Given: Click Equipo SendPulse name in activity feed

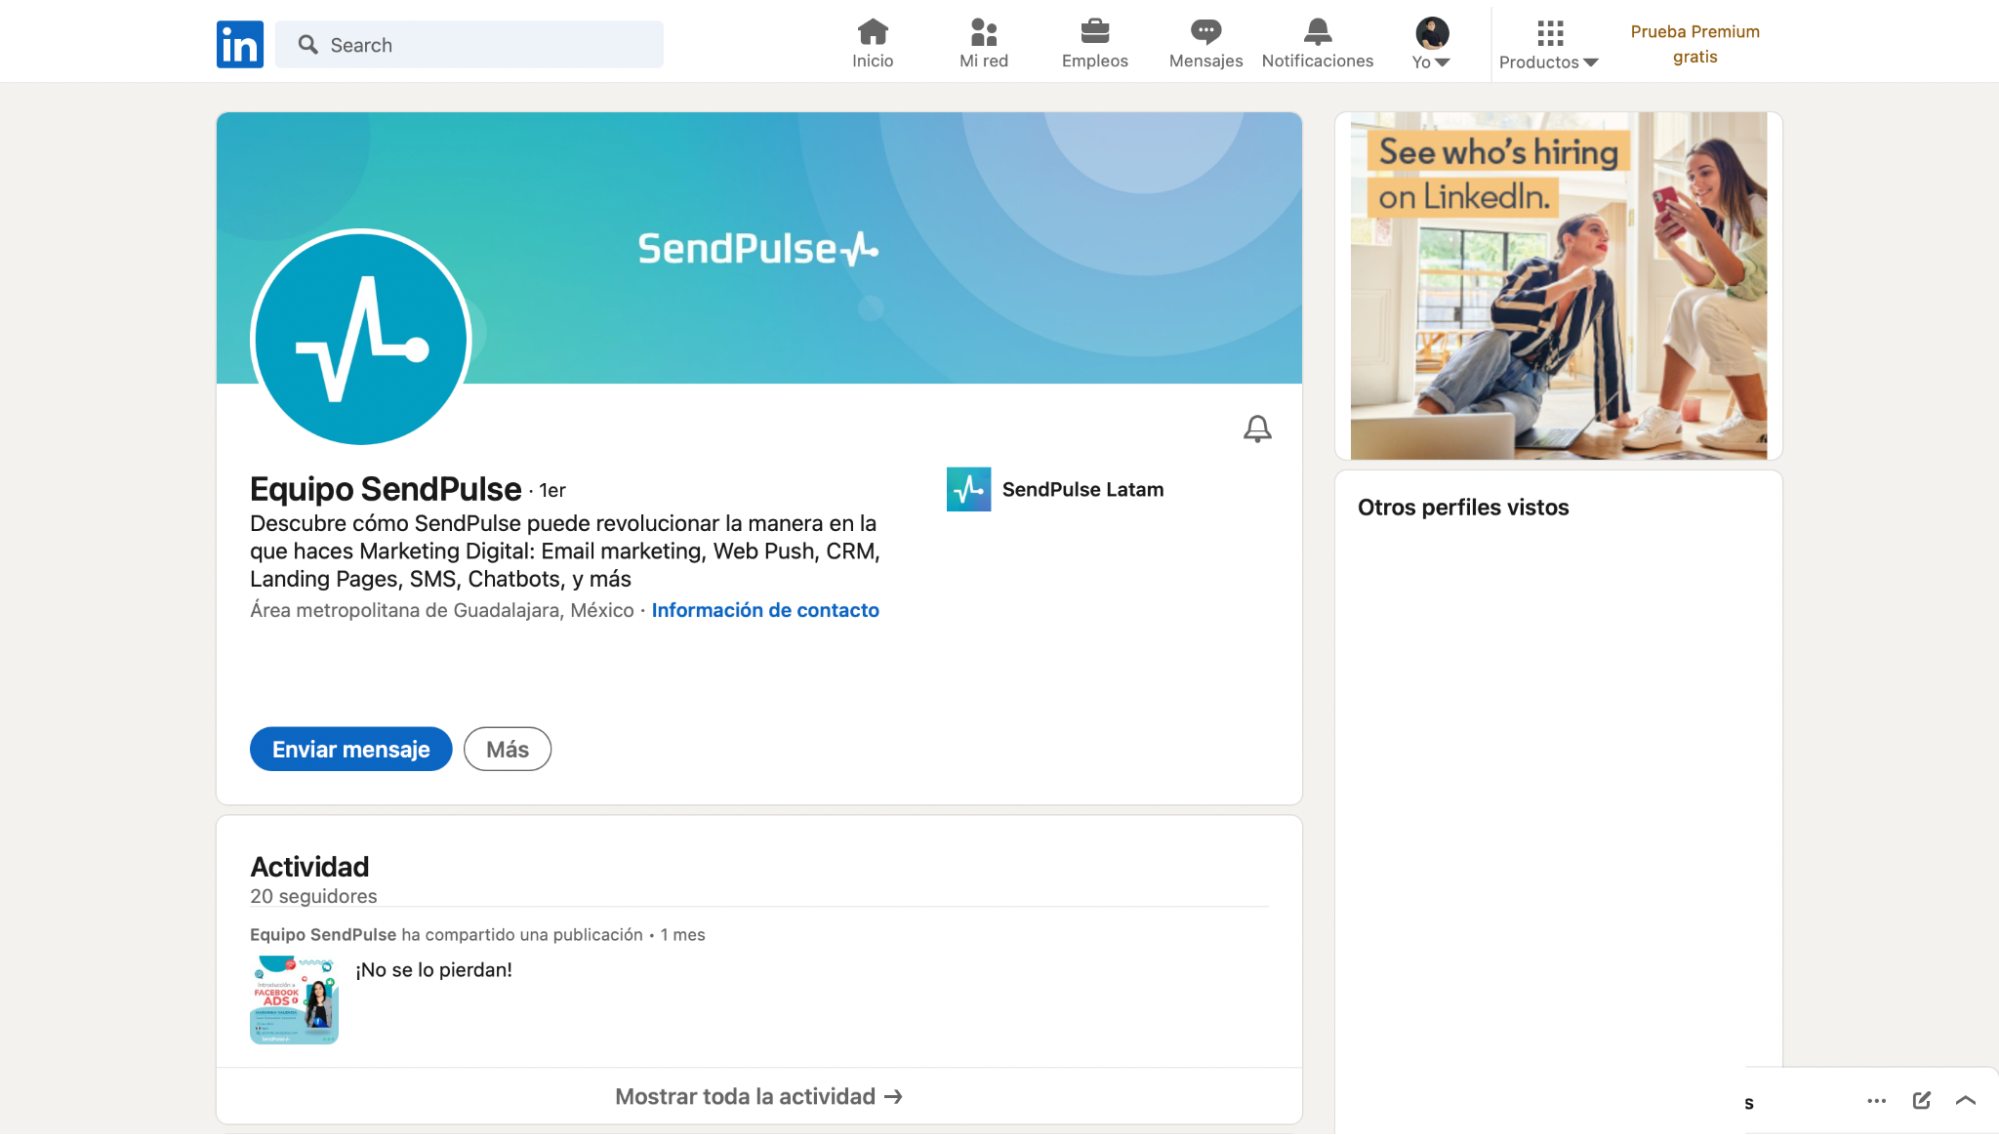Looking at the screenshot, I should (x=323, y=934).
